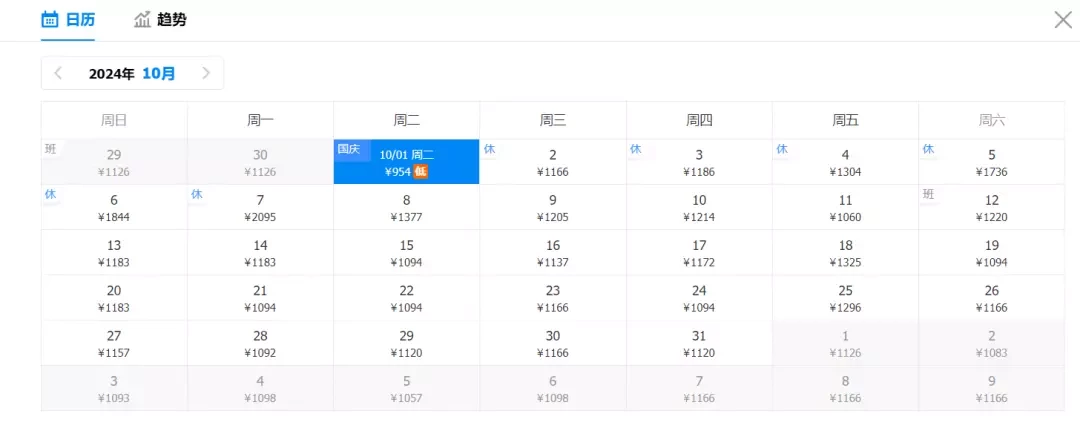Choose October 27 priced ¥1157

tap(114, 344)
